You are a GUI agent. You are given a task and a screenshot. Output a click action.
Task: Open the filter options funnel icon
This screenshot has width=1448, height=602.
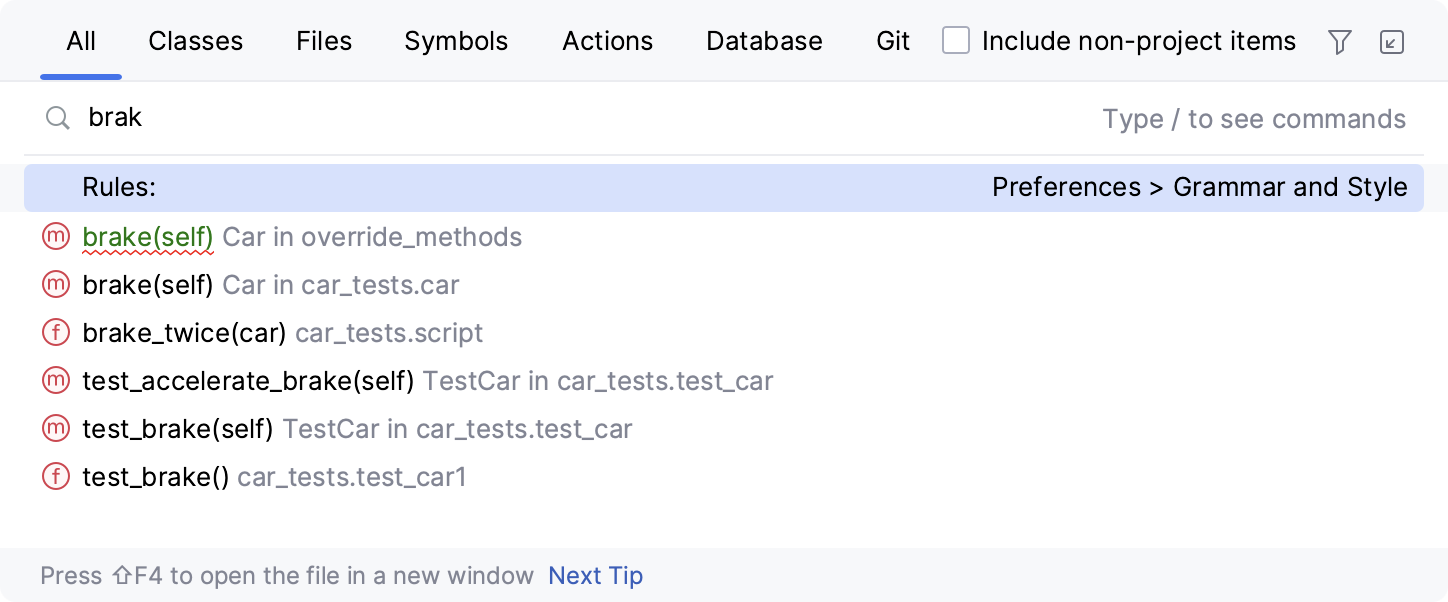tap(1340, 41)
